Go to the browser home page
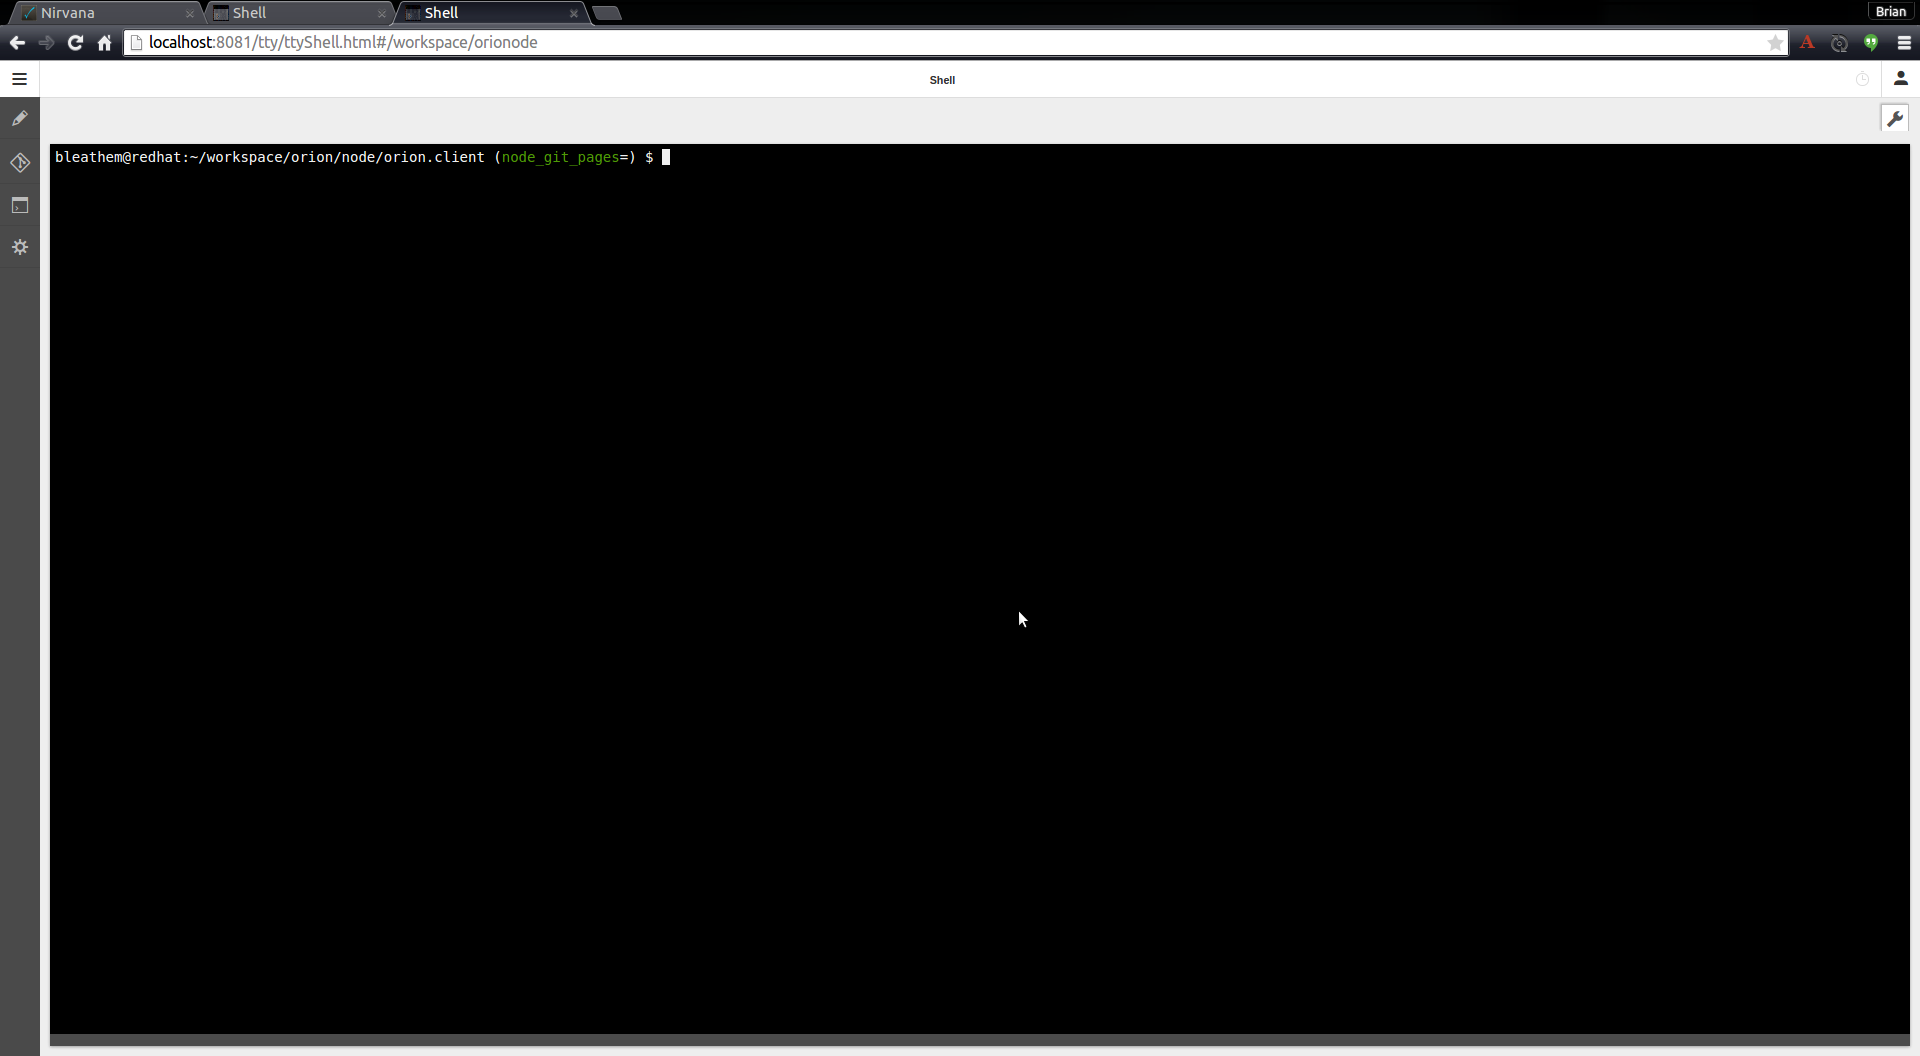 click(104, 42)
